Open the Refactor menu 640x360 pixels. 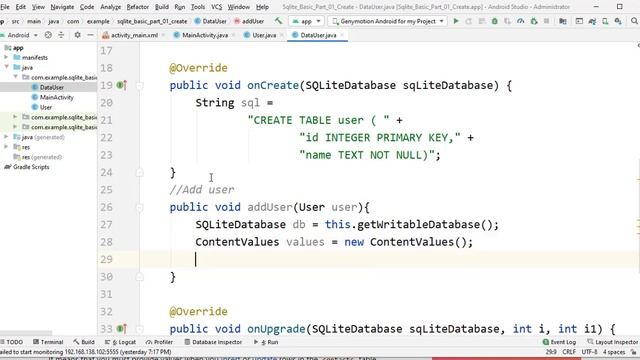(x=138, y=7)
